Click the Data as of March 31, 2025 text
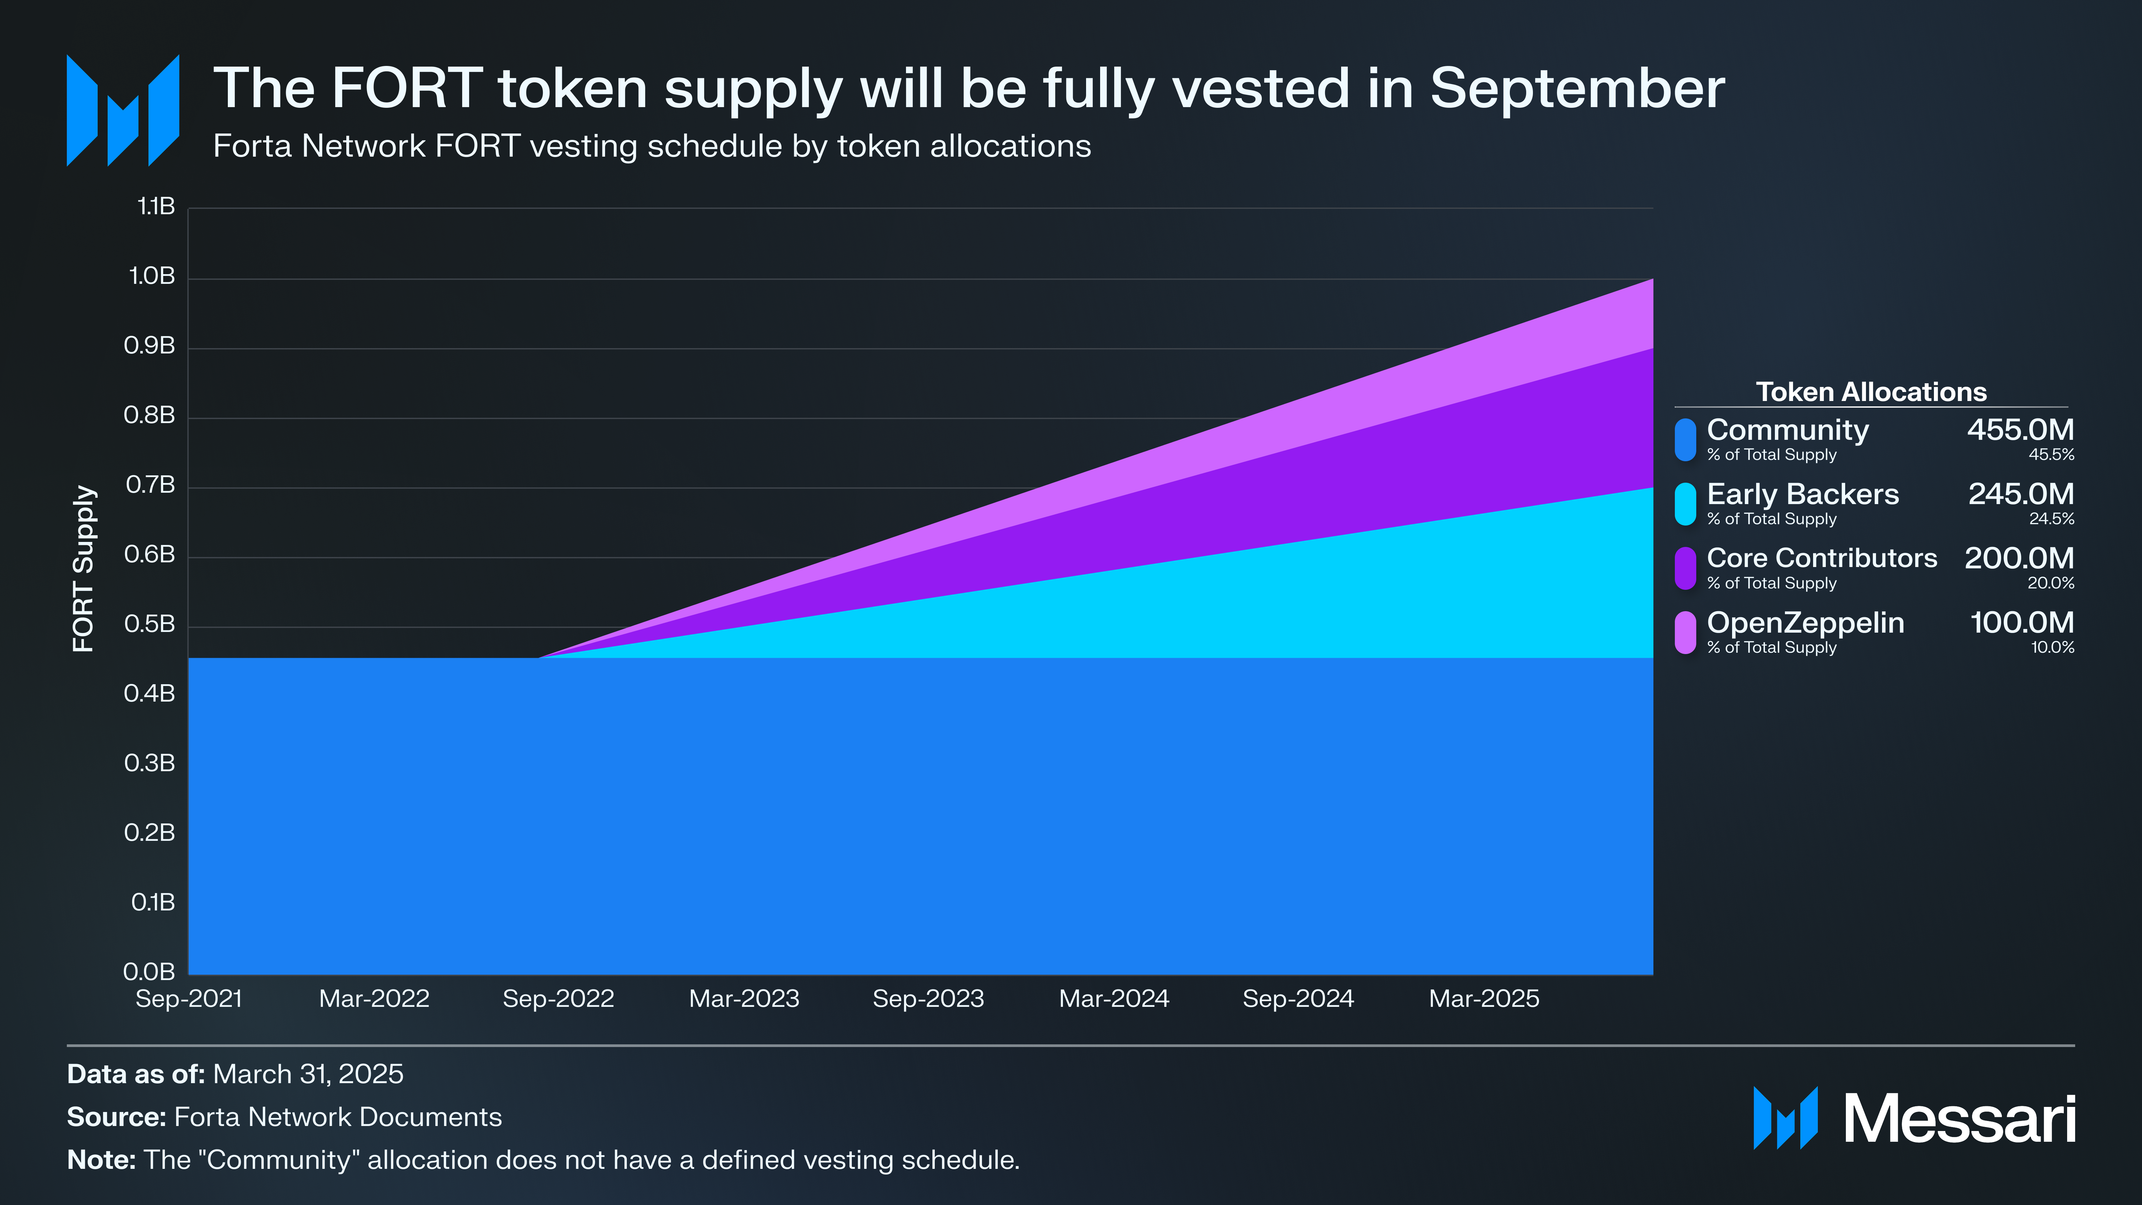This screenshot has width=2142, height=1205. [235, 1074]
